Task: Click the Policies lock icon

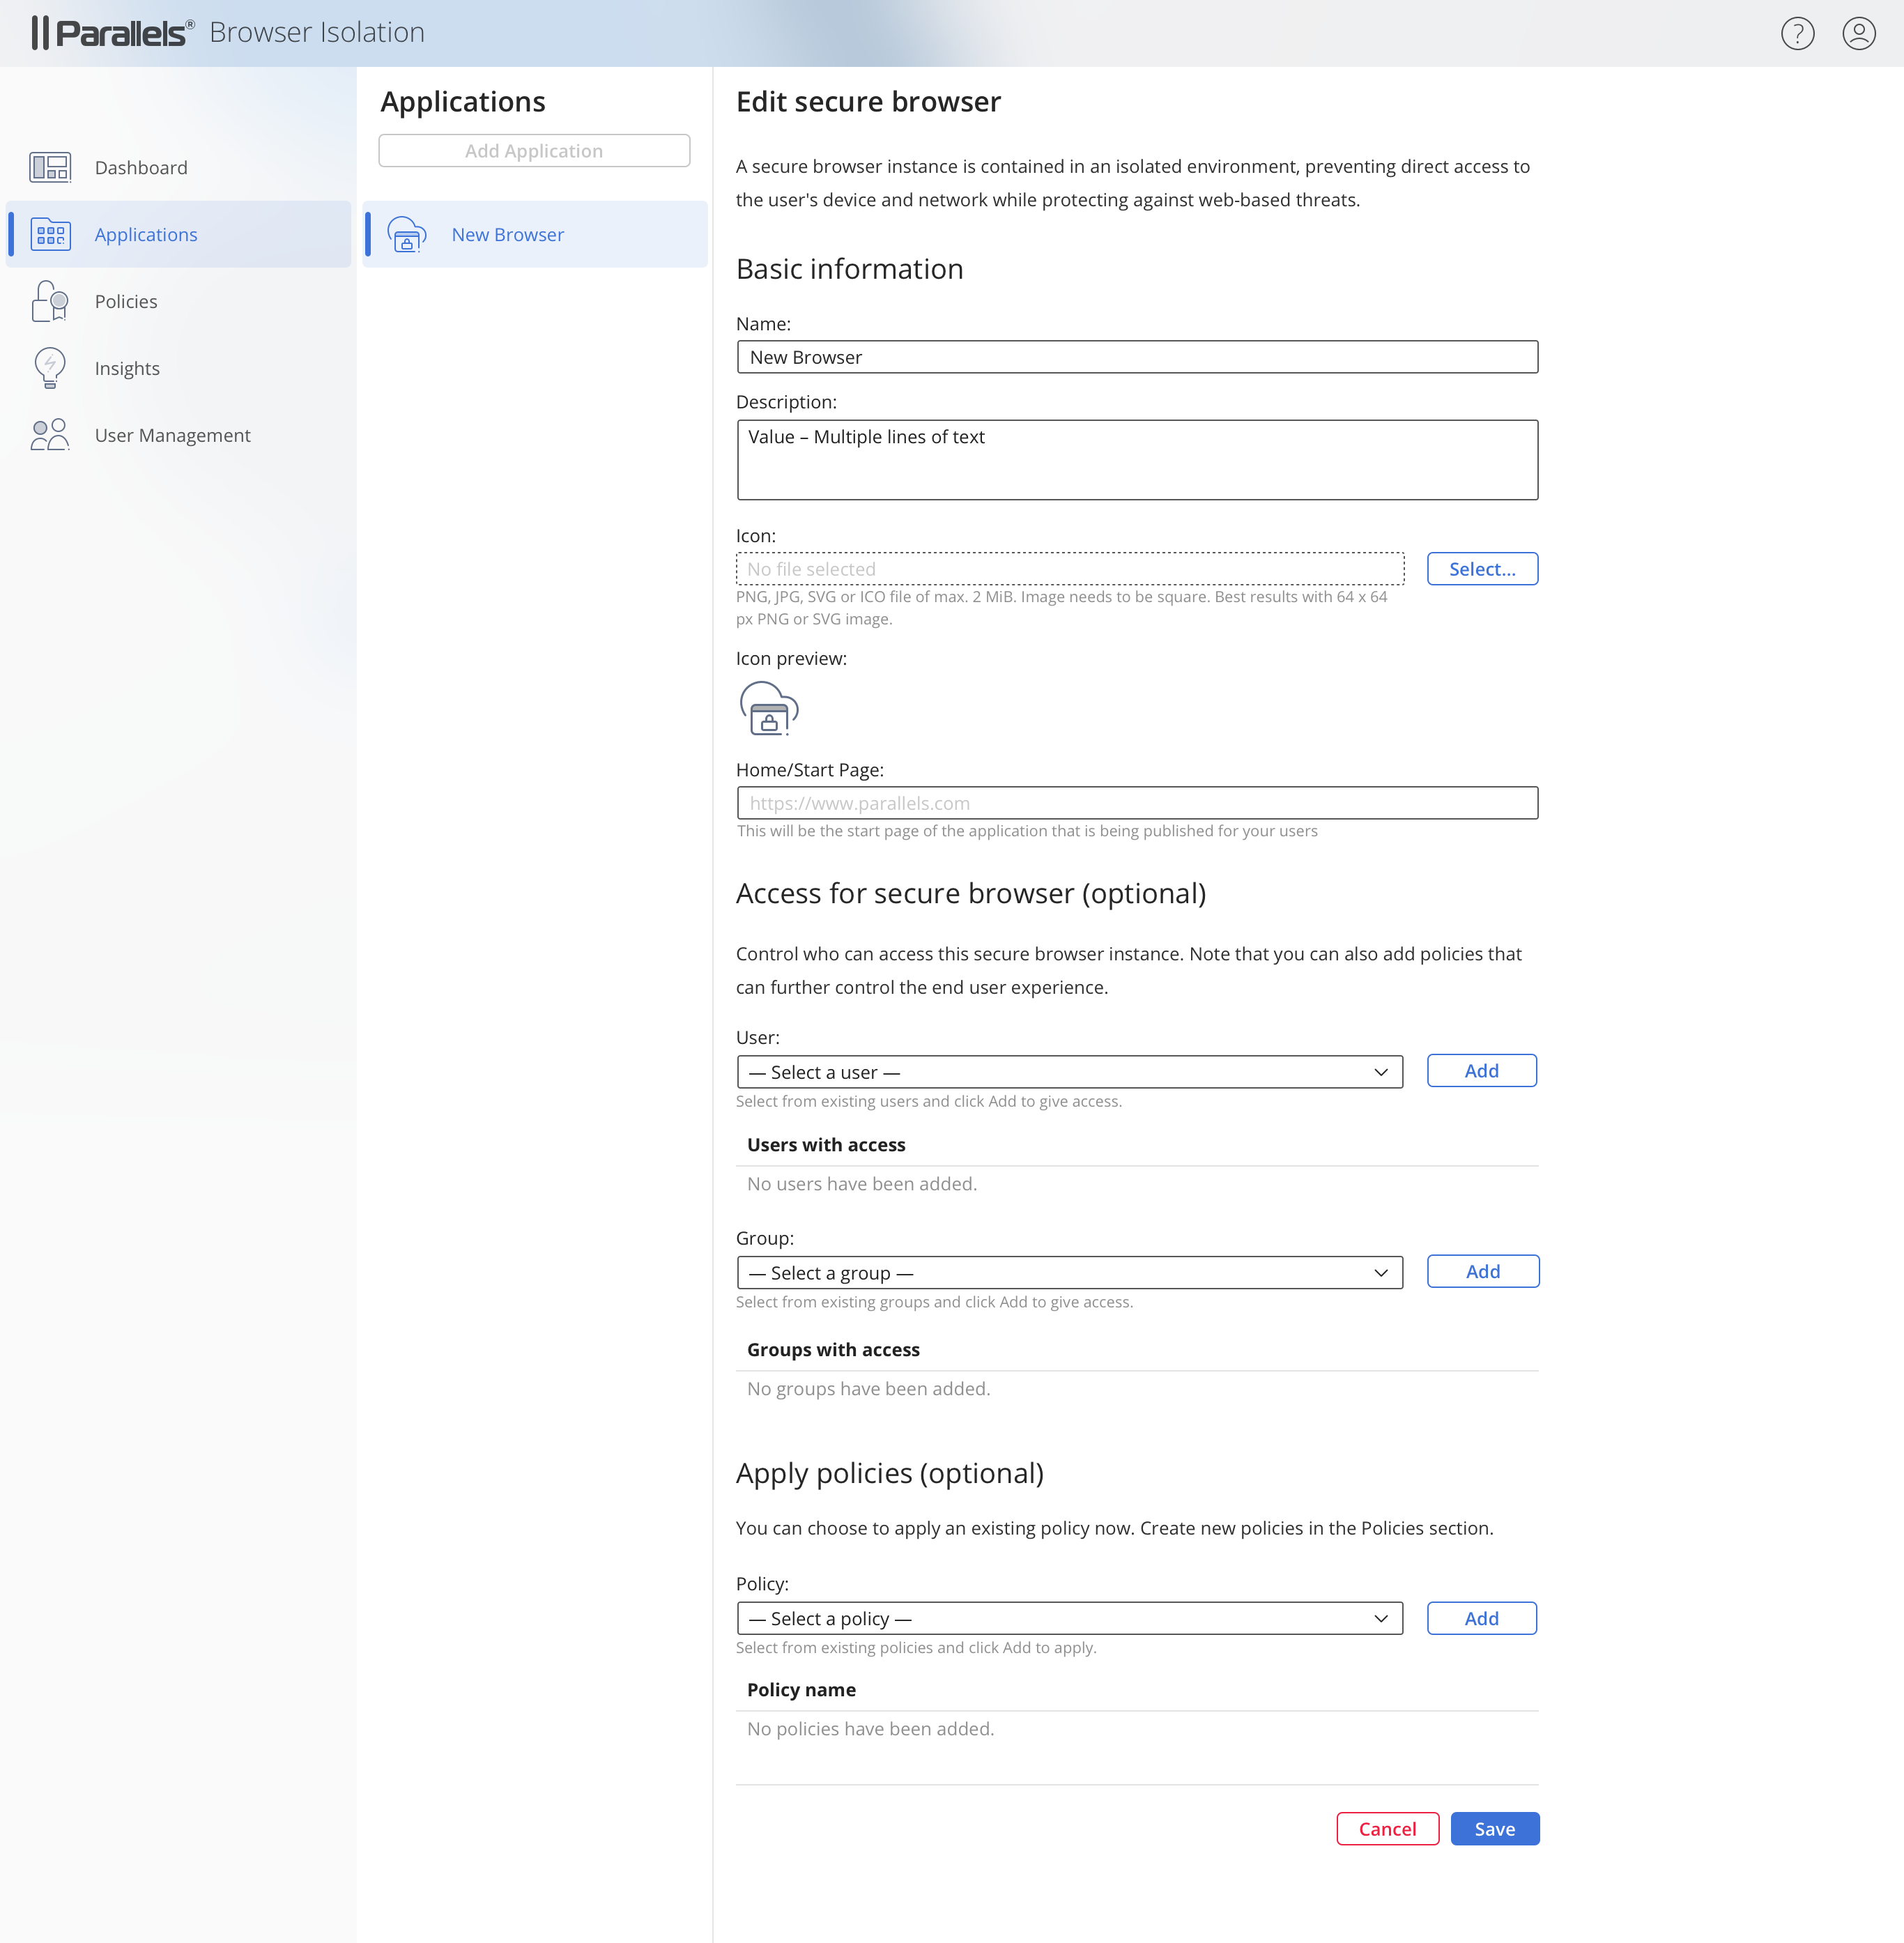Action: [50, 301]
